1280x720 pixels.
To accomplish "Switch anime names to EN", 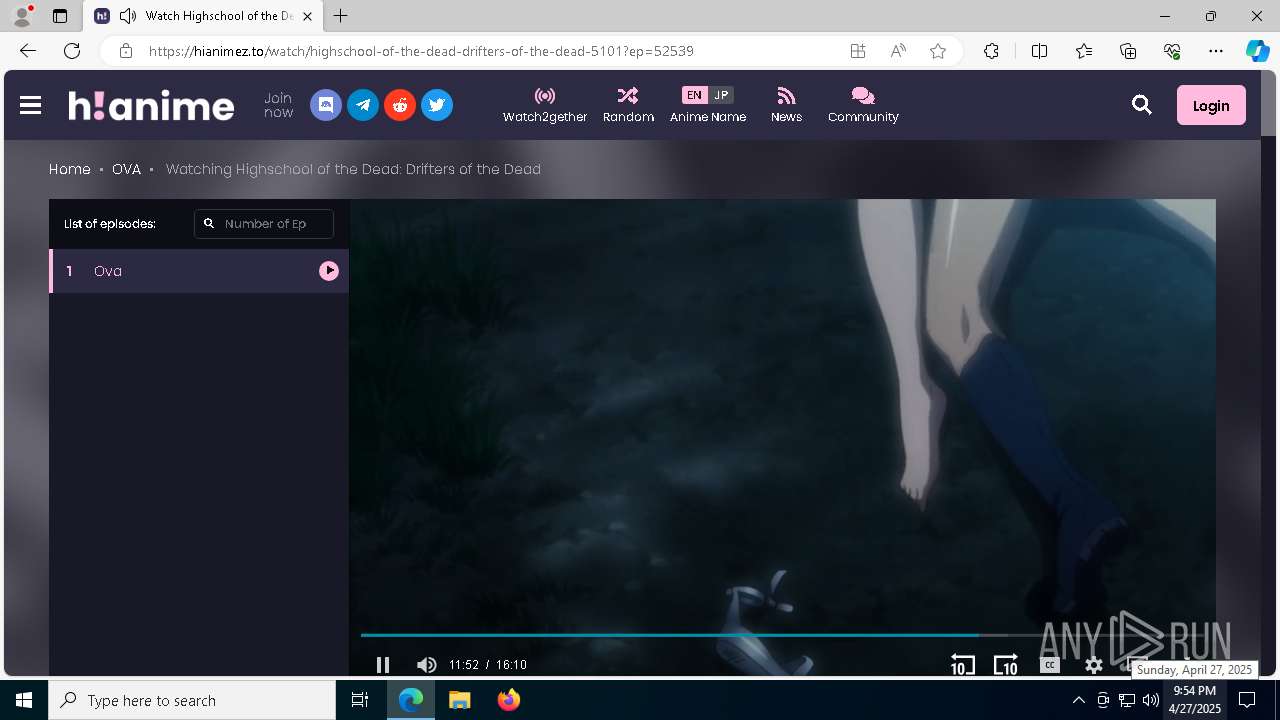I will coord(694,95).
